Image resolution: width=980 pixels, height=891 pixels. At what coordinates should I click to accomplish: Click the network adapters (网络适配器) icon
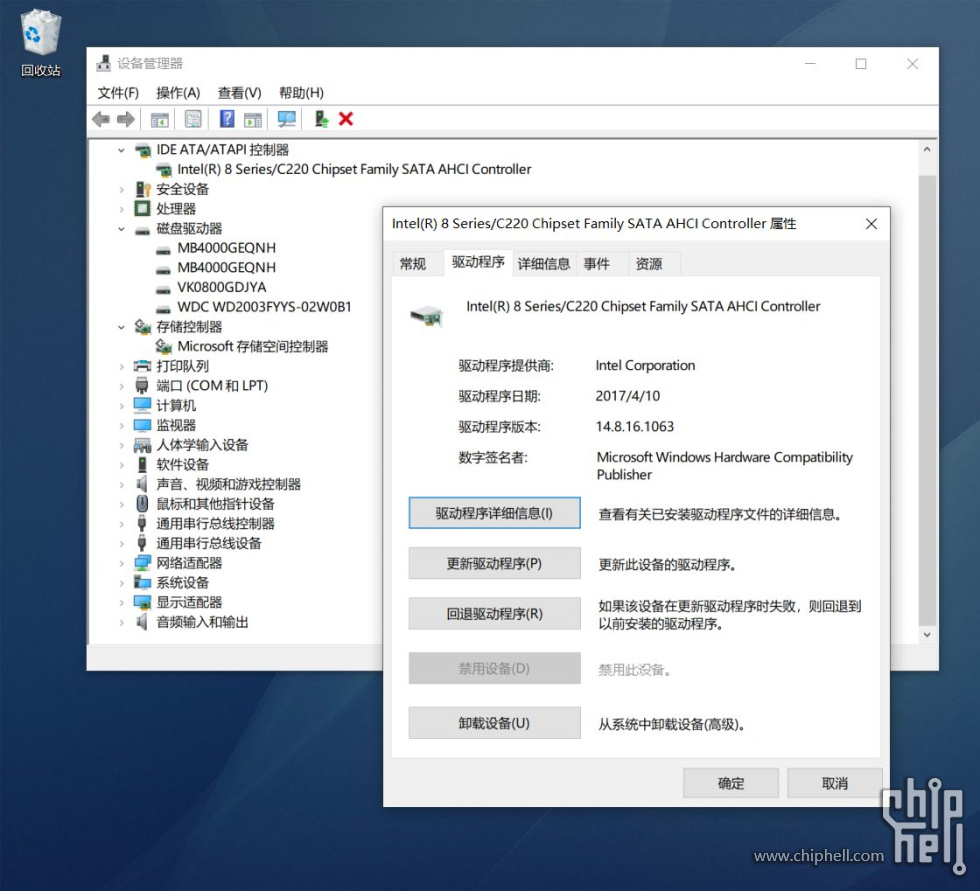[x=142, y=563]
